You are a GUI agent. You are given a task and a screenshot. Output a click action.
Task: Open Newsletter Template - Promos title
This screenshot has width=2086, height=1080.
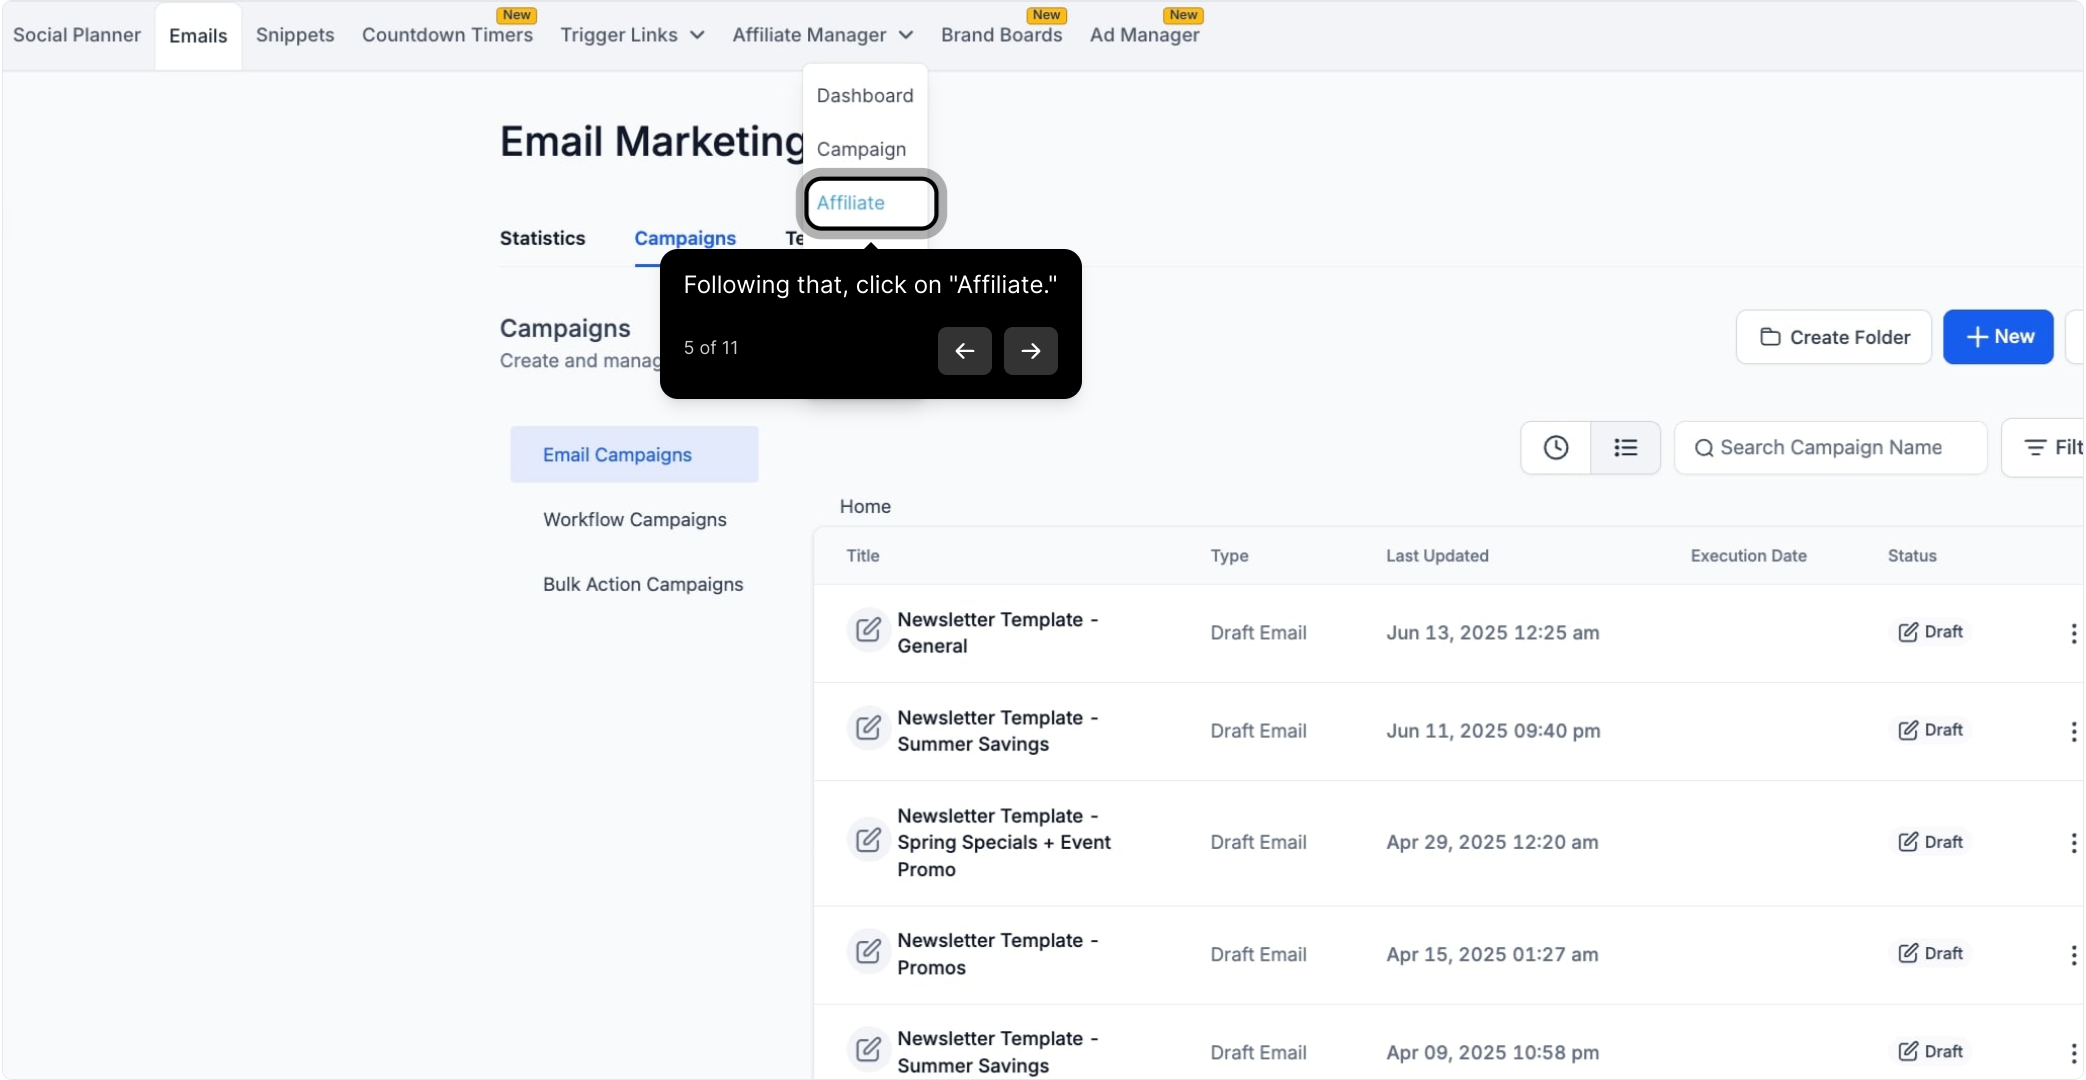(x=997, y=954)
